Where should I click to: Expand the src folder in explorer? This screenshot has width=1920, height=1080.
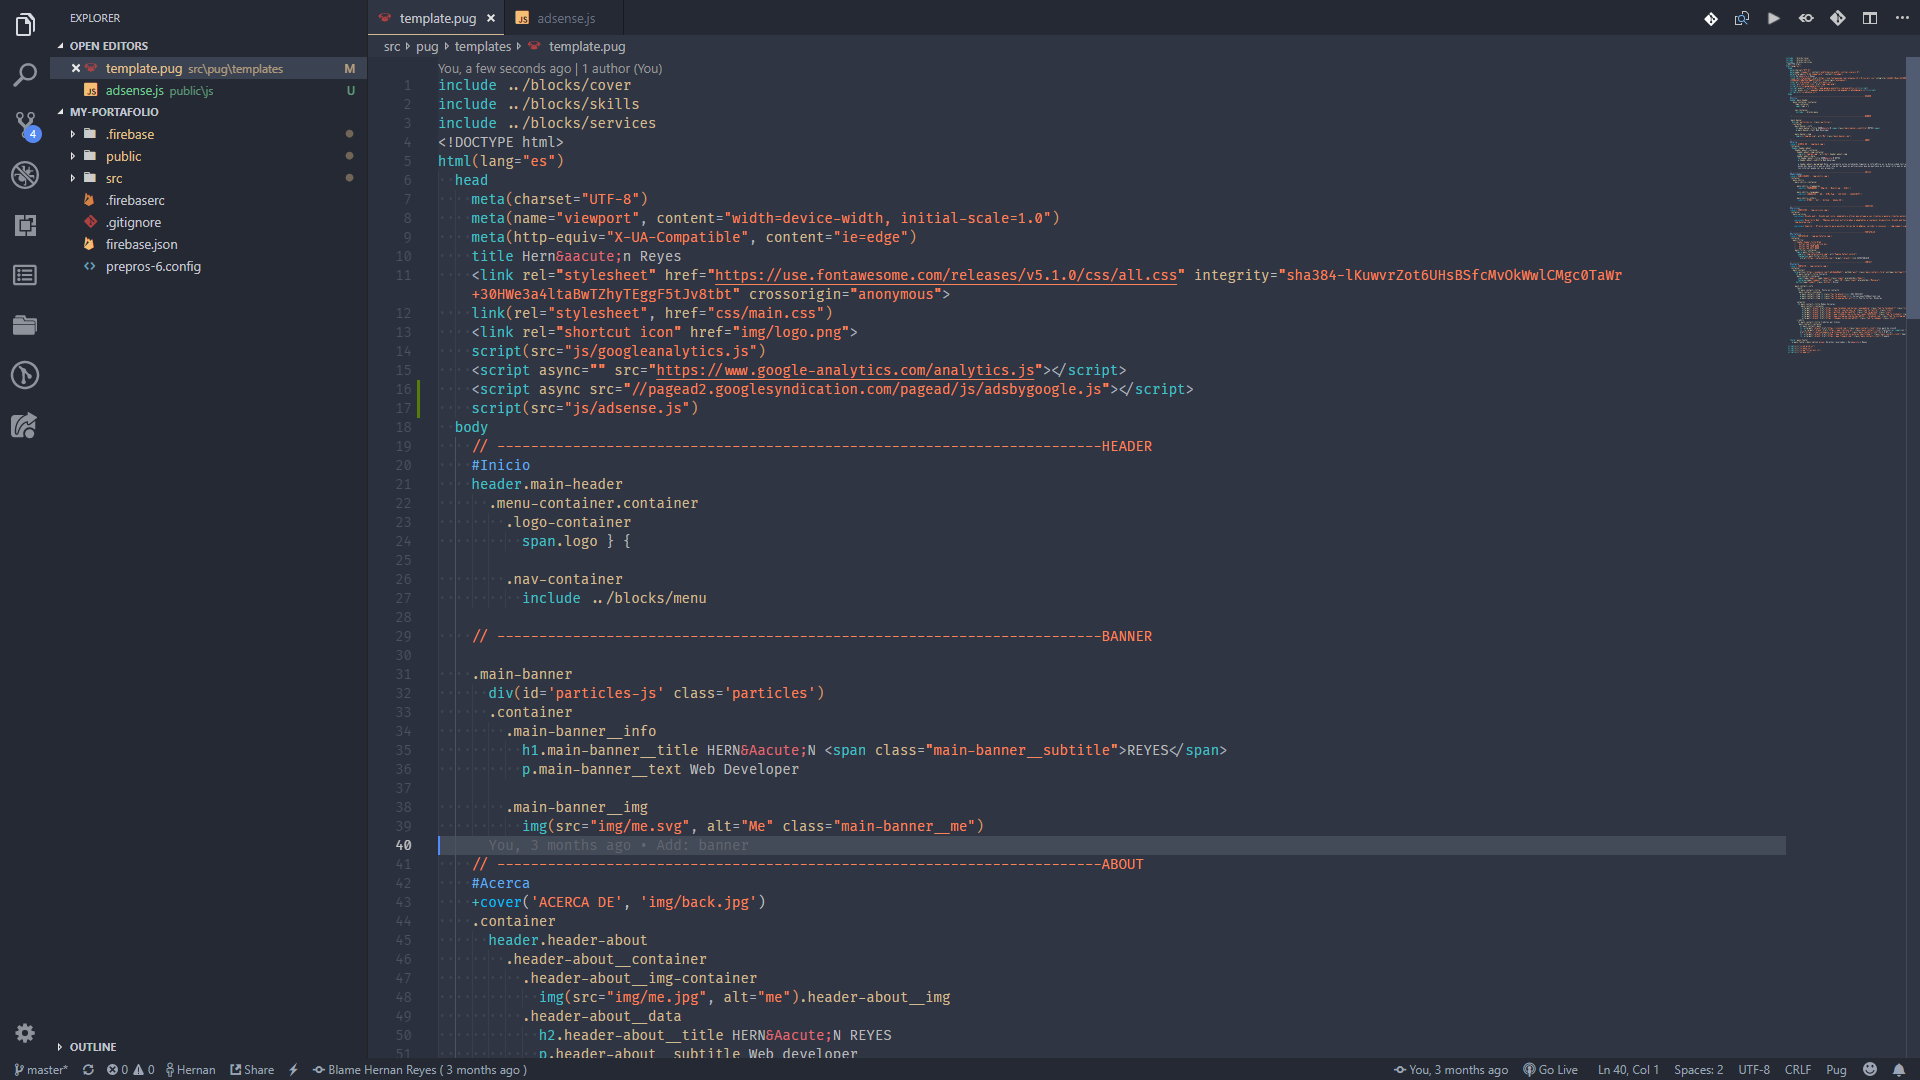click(x=114, y=178)
